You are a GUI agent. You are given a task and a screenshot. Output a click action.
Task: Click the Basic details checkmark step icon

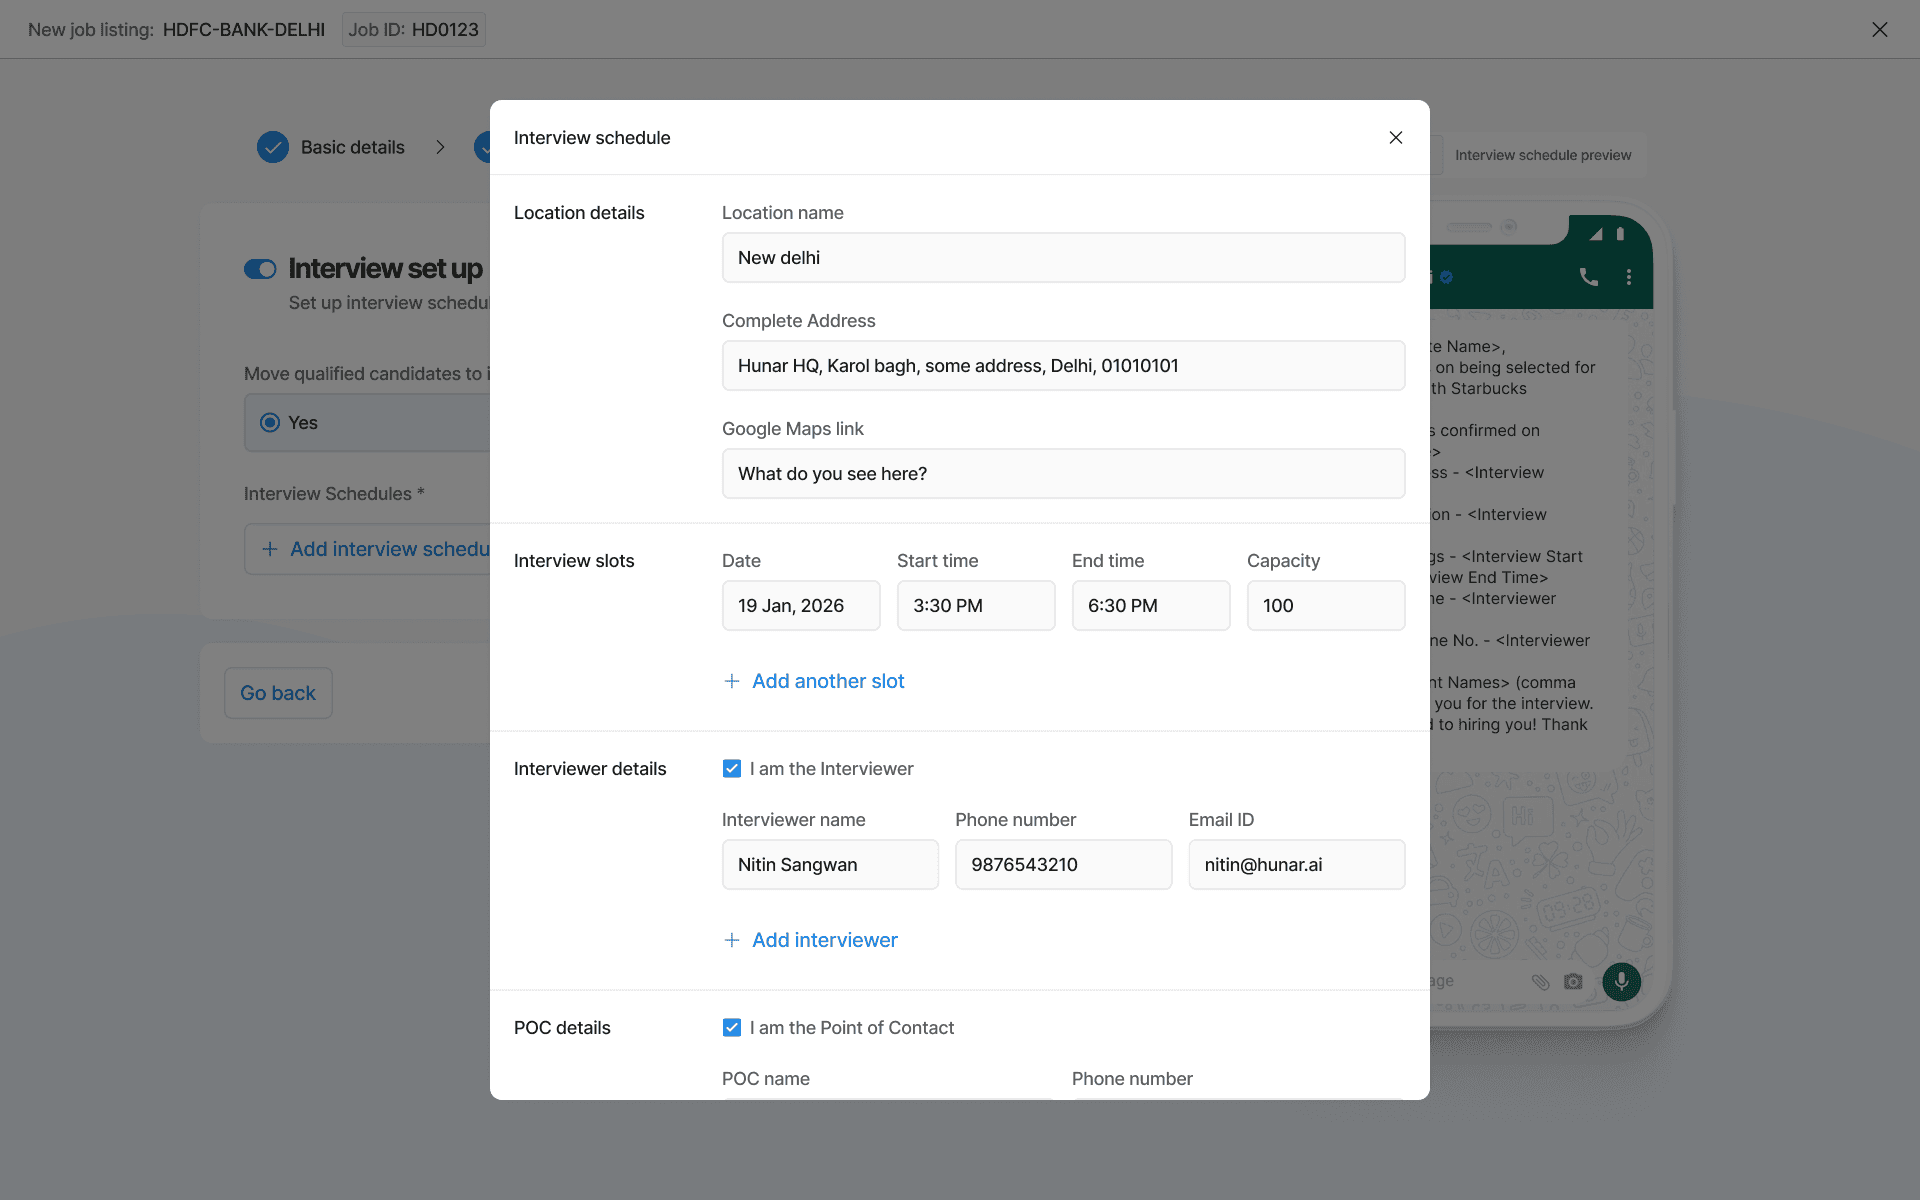(273, 147)
